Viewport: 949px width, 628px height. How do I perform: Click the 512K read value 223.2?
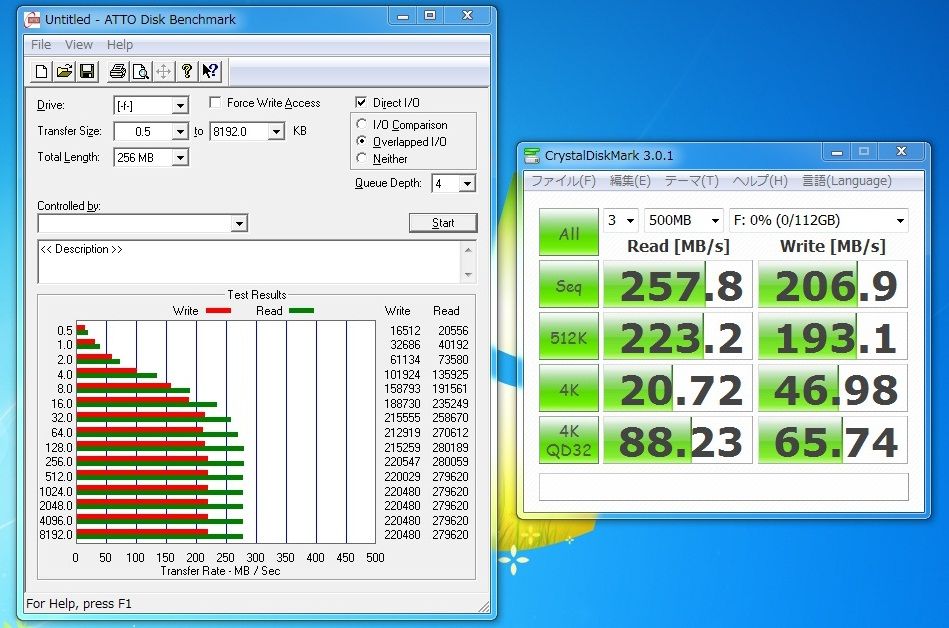(x=678, y=337)
